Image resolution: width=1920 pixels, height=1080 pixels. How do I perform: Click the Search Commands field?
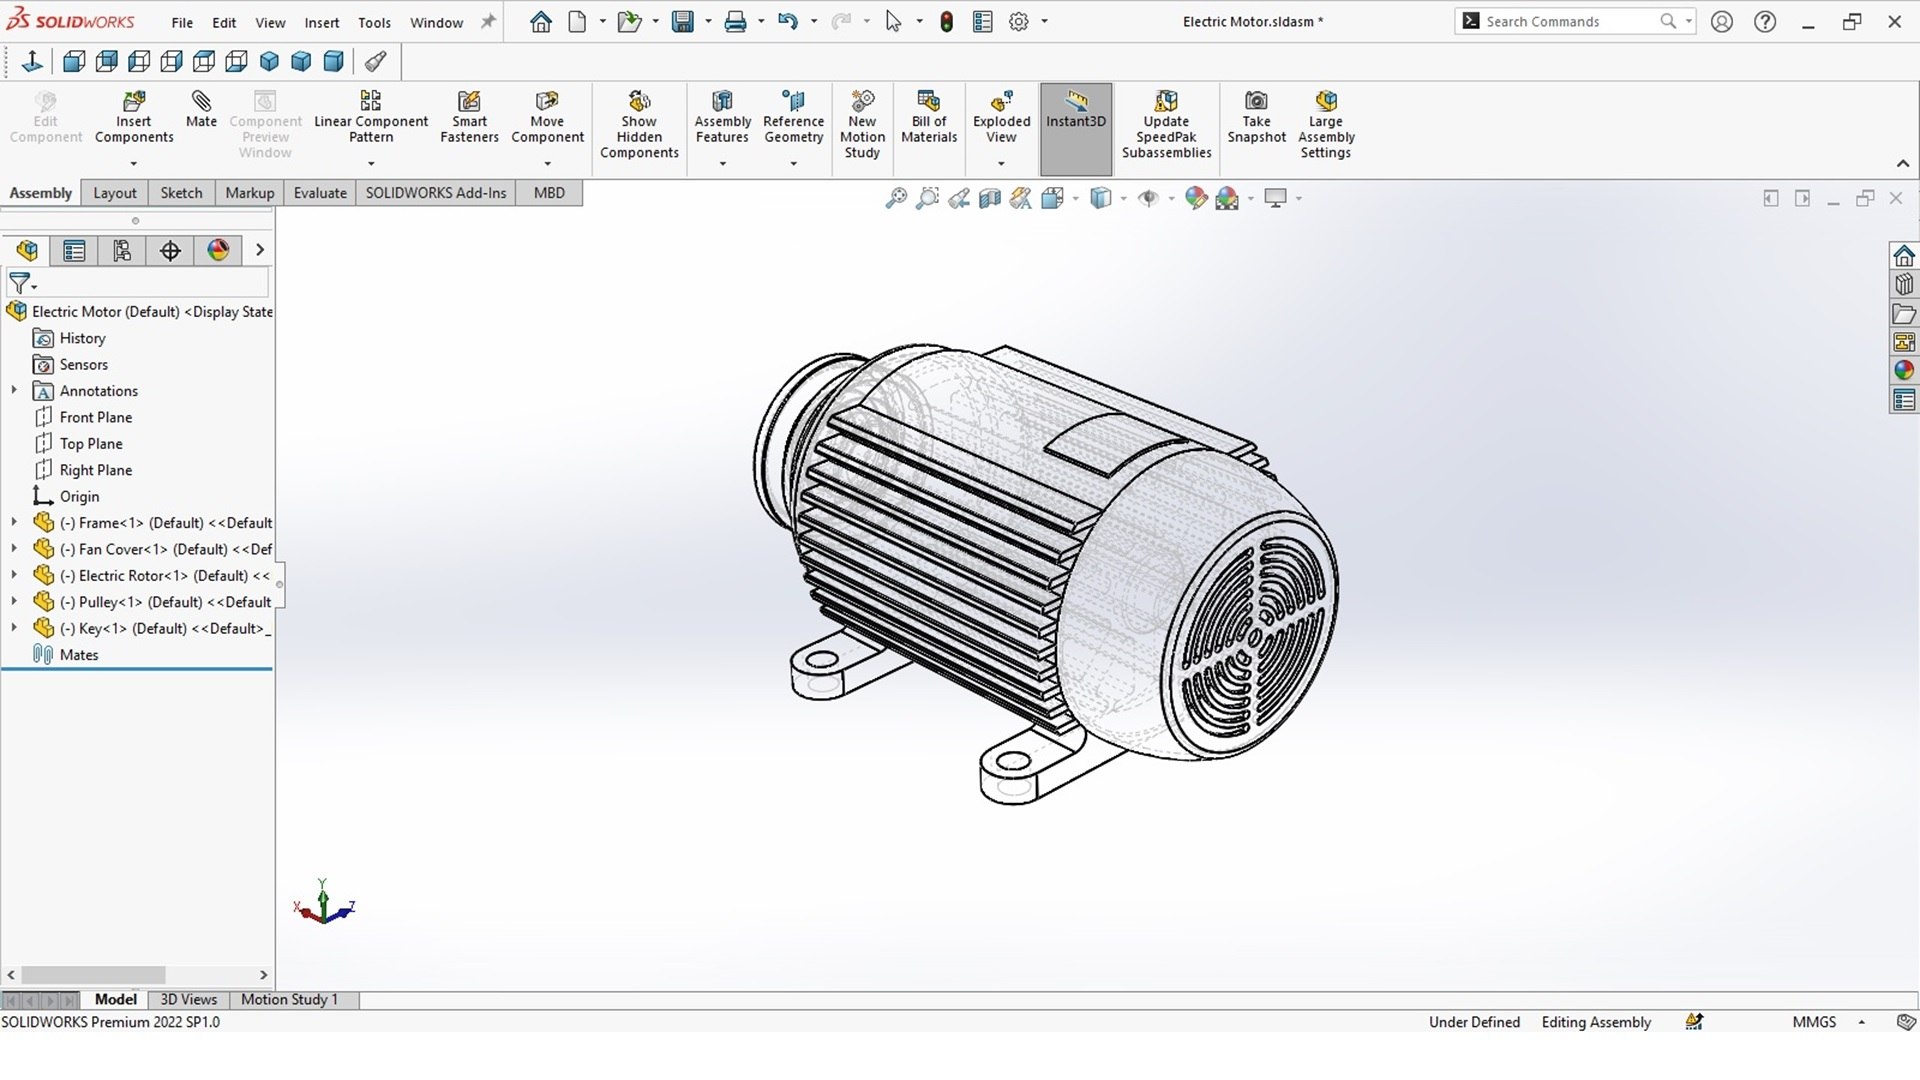pyautogui.click(x=1573, y=21)
